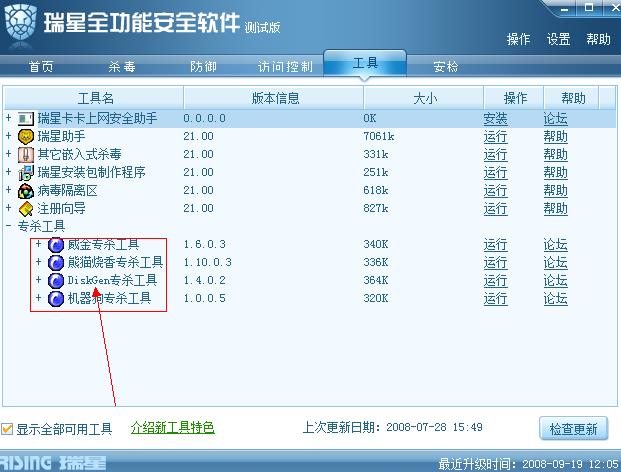Expand the 威金专杀工具 row
Image resolution: width=621 pixels, height=472 pixels.
pyautogui.click(x=38, y=244)
